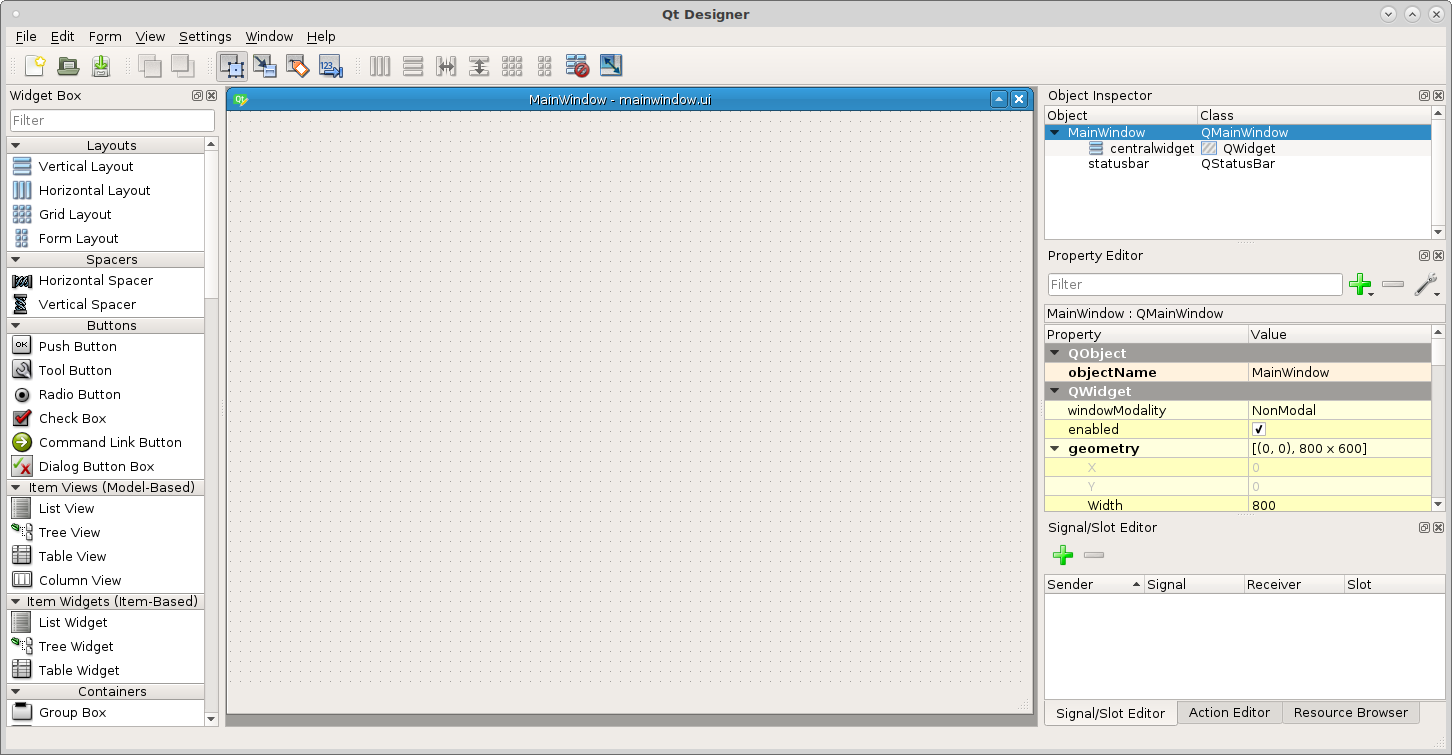1452x755 pixels.
Task: Click the wrench icon in Property Editor
Action: (x=1426, y=285)
